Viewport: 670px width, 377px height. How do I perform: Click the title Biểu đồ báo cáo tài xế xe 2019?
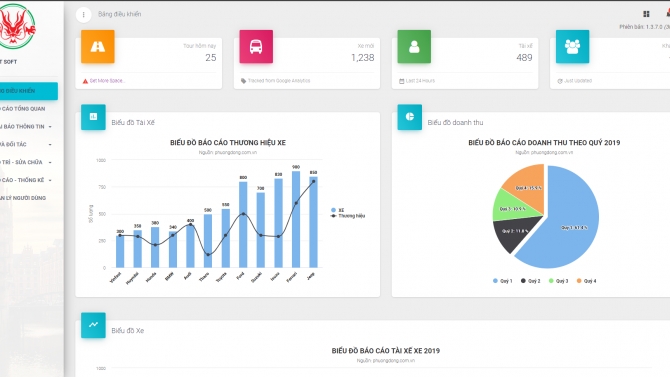coord(386,351)
